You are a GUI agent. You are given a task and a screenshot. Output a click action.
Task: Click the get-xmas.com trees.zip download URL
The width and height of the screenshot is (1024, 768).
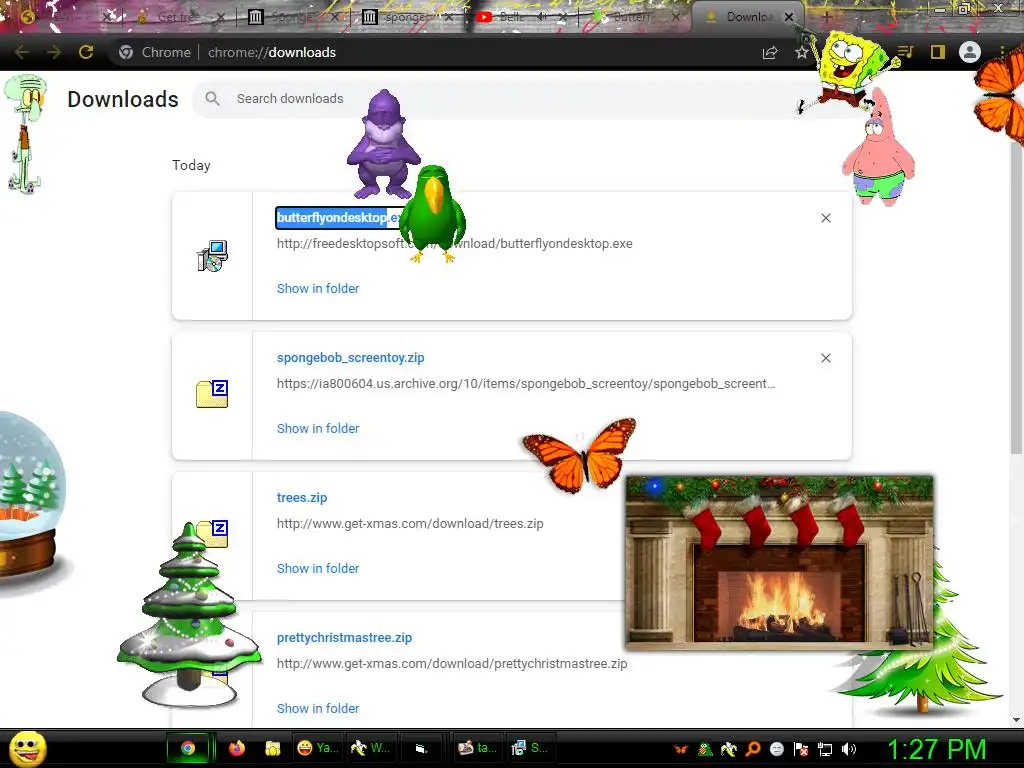(x=410, y=524)
